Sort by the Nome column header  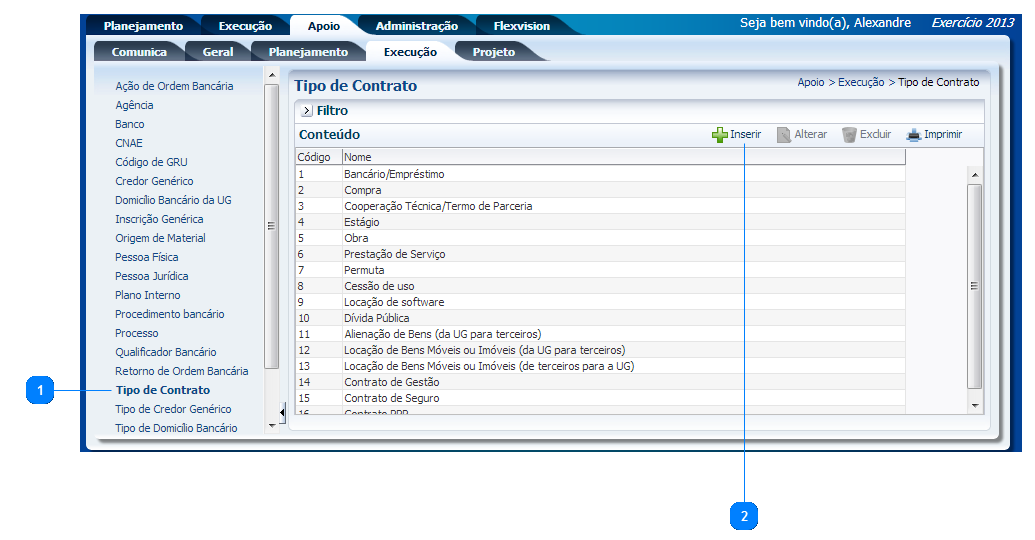[358, 157]
